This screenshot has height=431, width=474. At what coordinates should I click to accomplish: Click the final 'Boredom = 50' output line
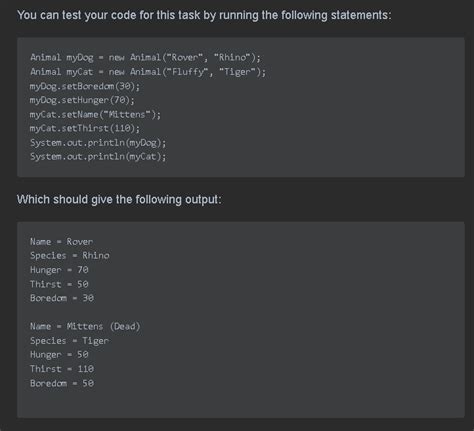point(62,383)
